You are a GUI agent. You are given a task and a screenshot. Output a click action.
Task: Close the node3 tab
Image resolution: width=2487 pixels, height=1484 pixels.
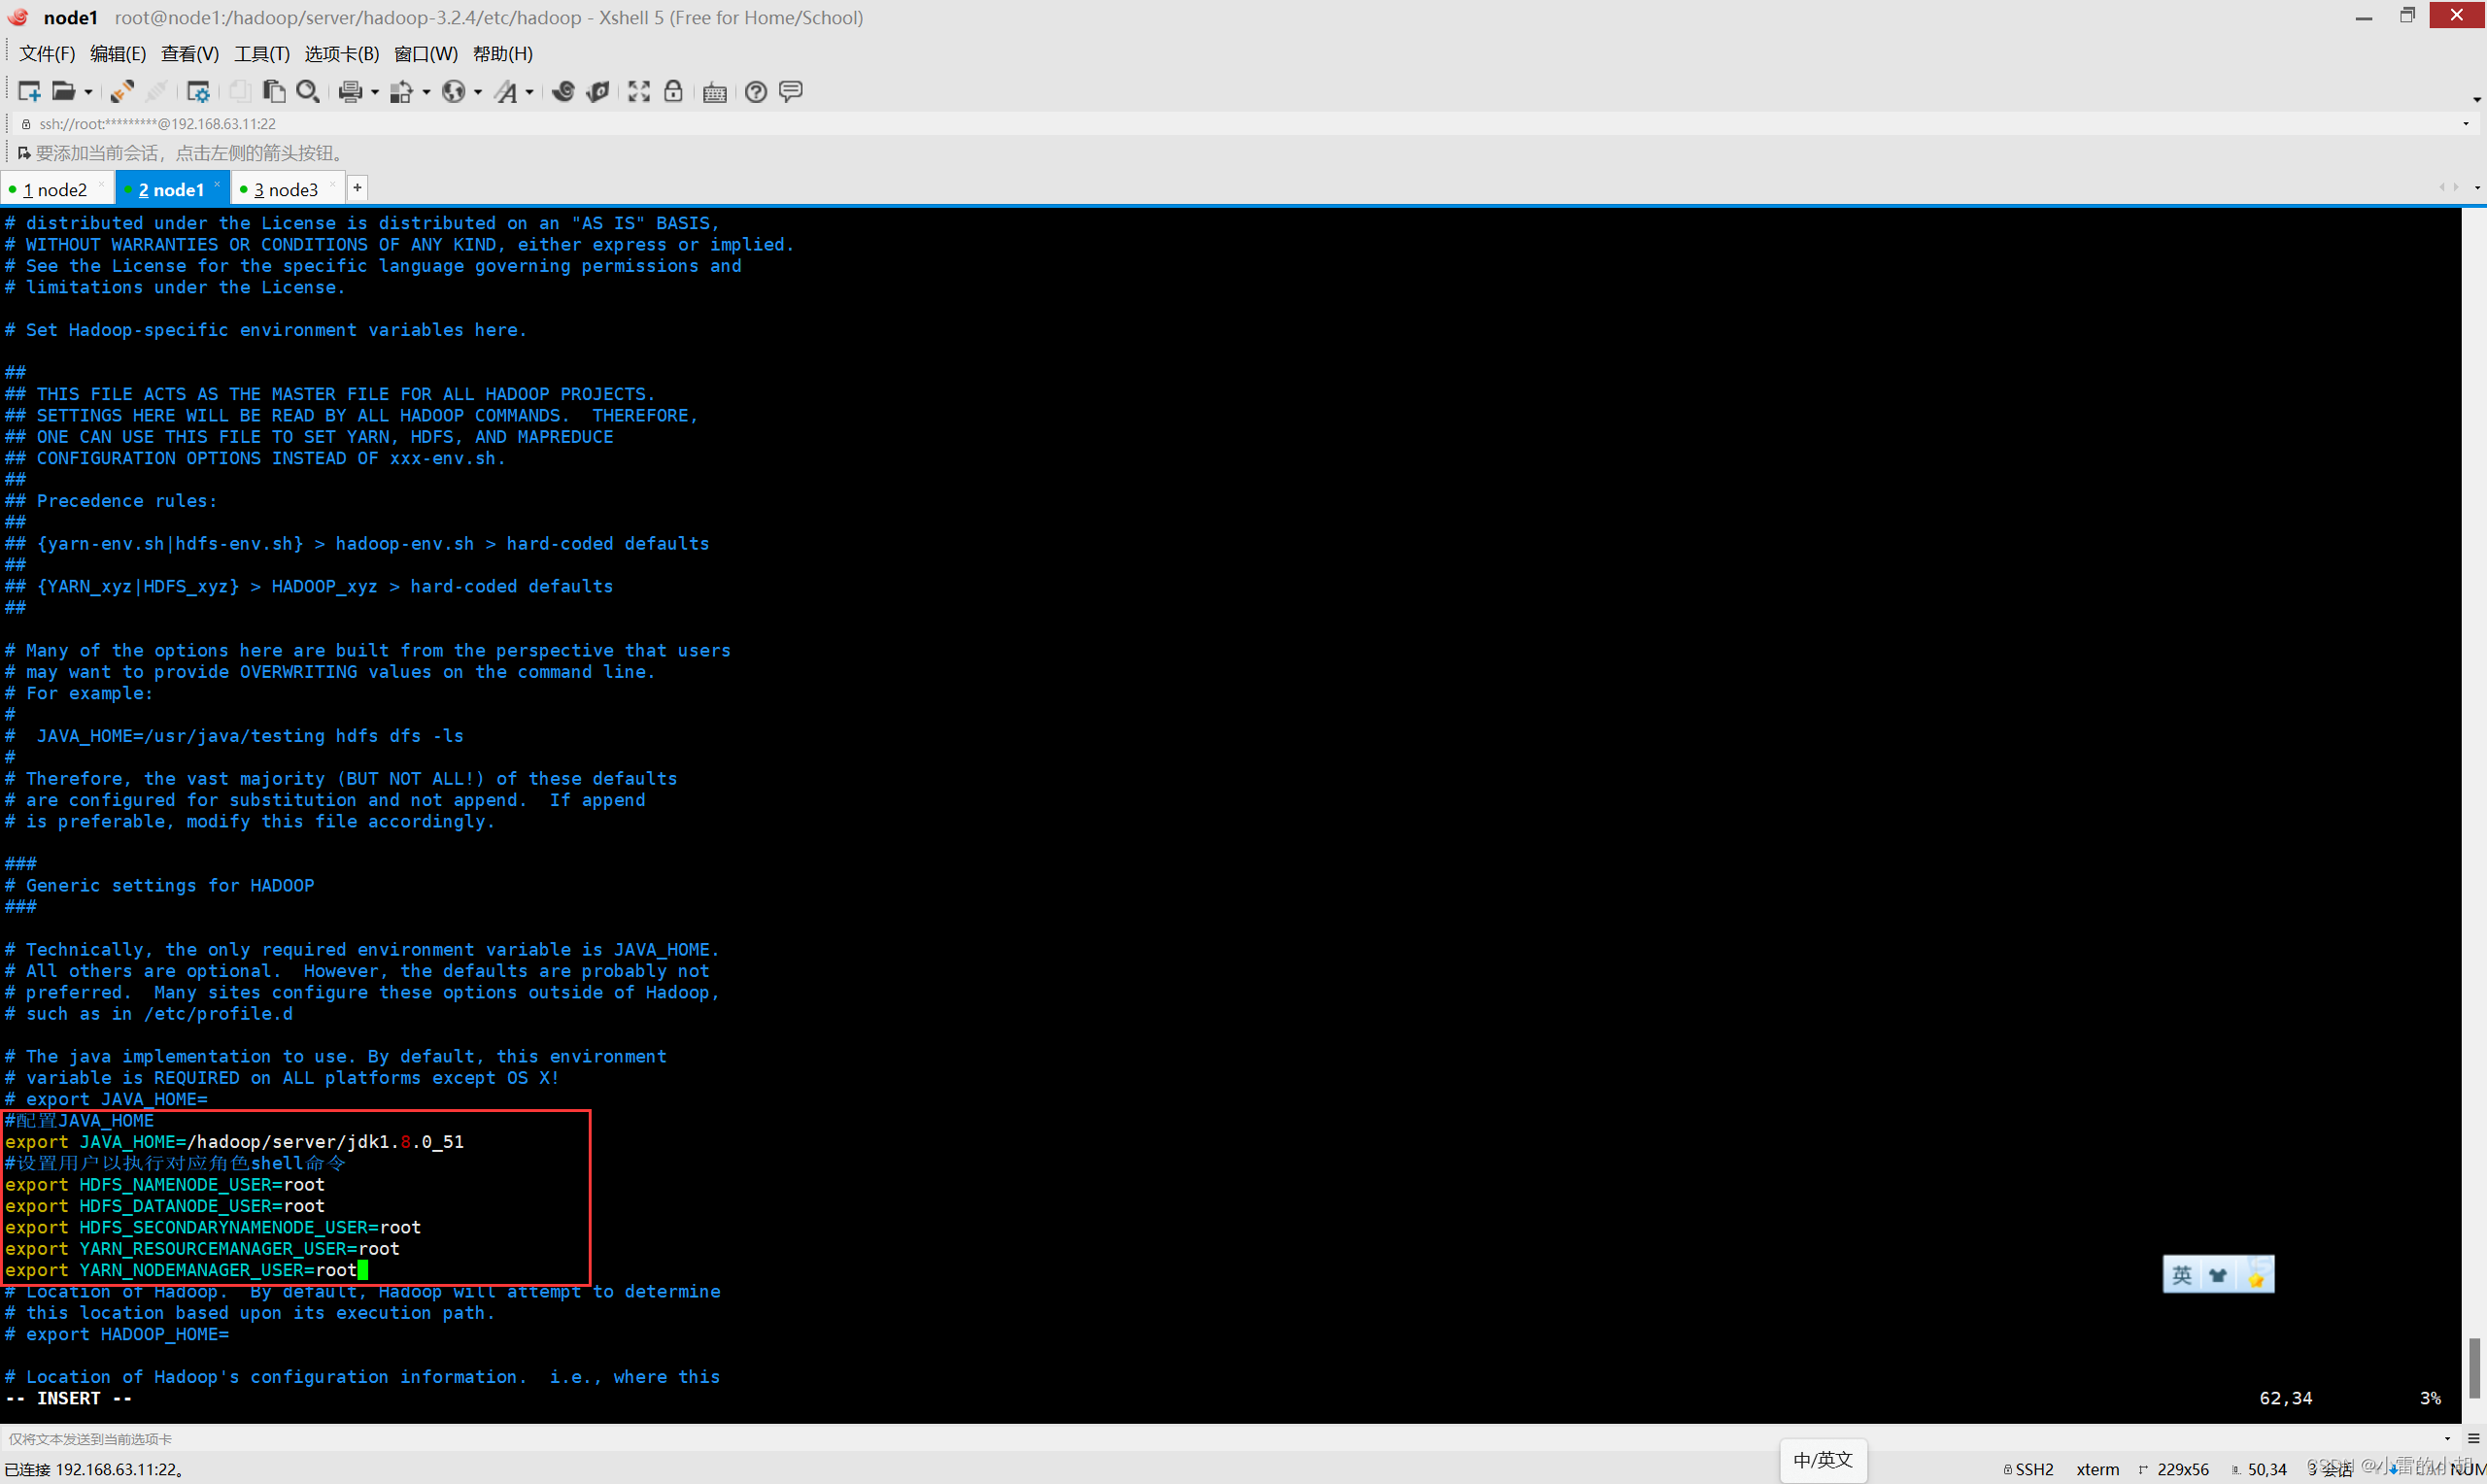333,184
